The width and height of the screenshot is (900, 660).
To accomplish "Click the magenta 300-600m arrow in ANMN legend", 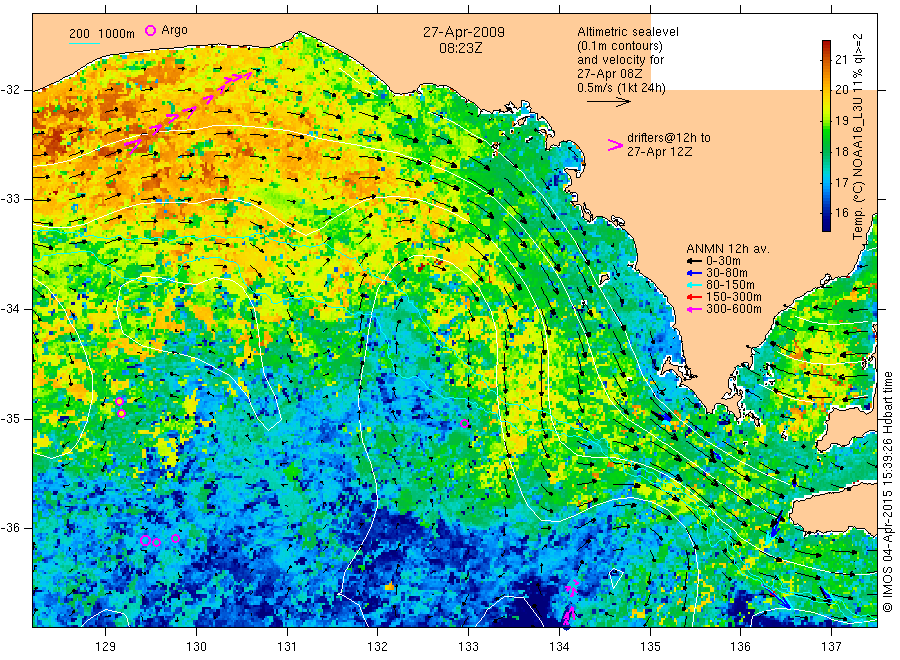I will tap(695, 309).
